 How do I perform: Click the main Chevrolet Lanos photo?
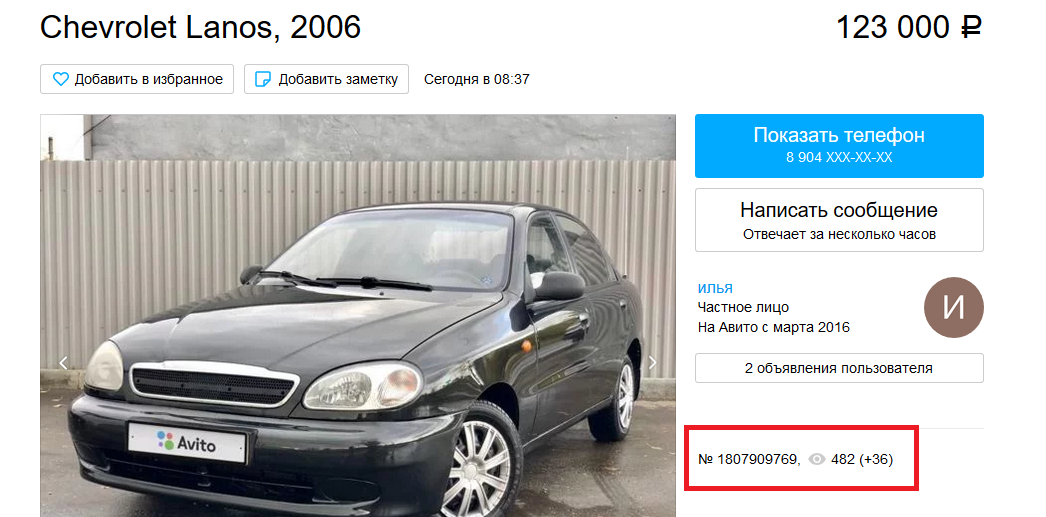point(358,316)
